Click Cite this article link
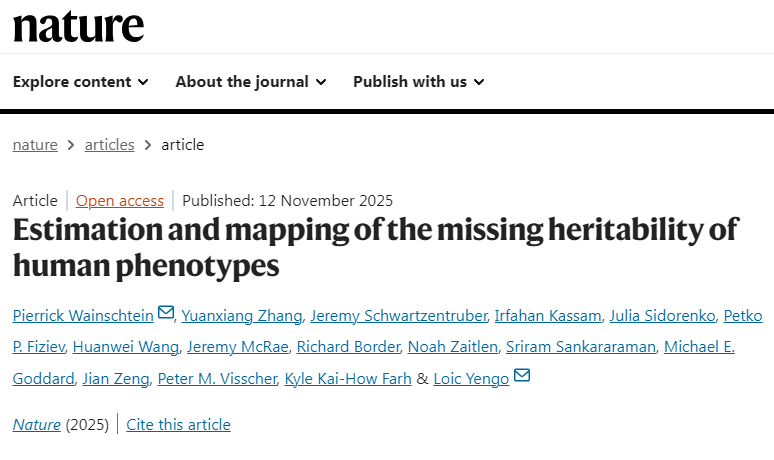774x460 pixels. point(179,425)
